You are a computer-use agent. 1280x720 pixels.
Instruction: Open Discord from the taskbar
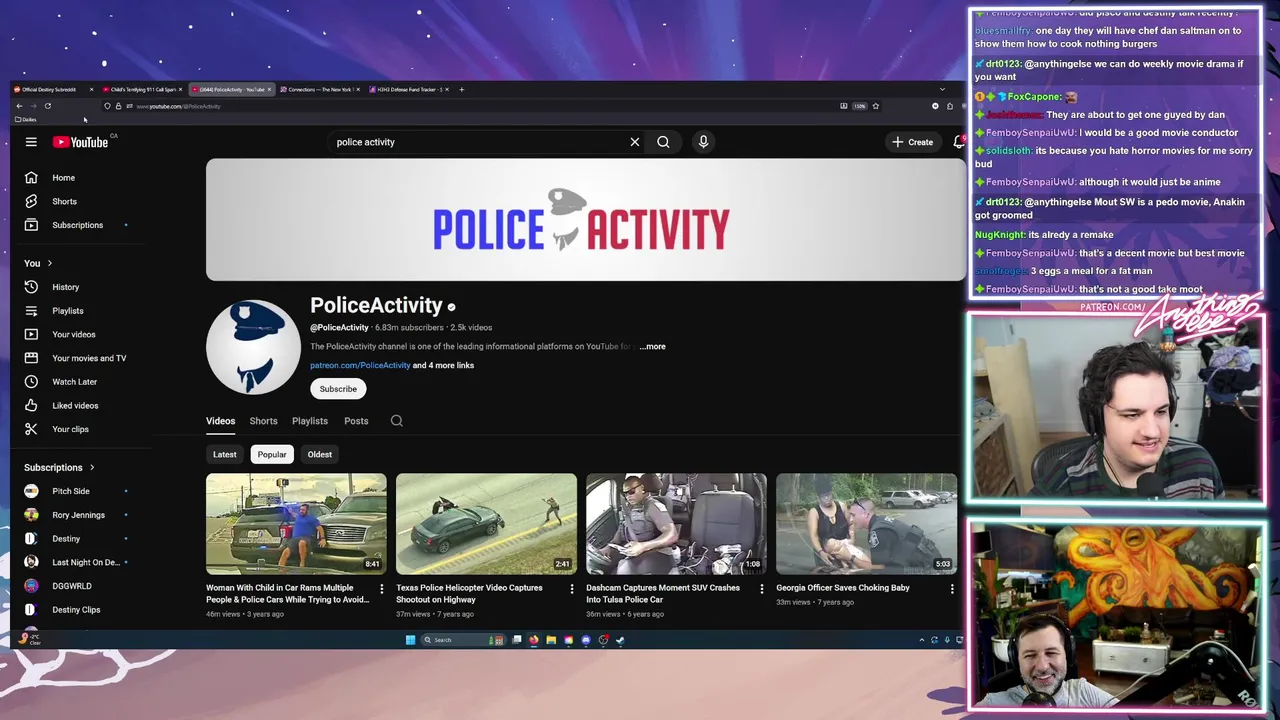coord(586,640)
